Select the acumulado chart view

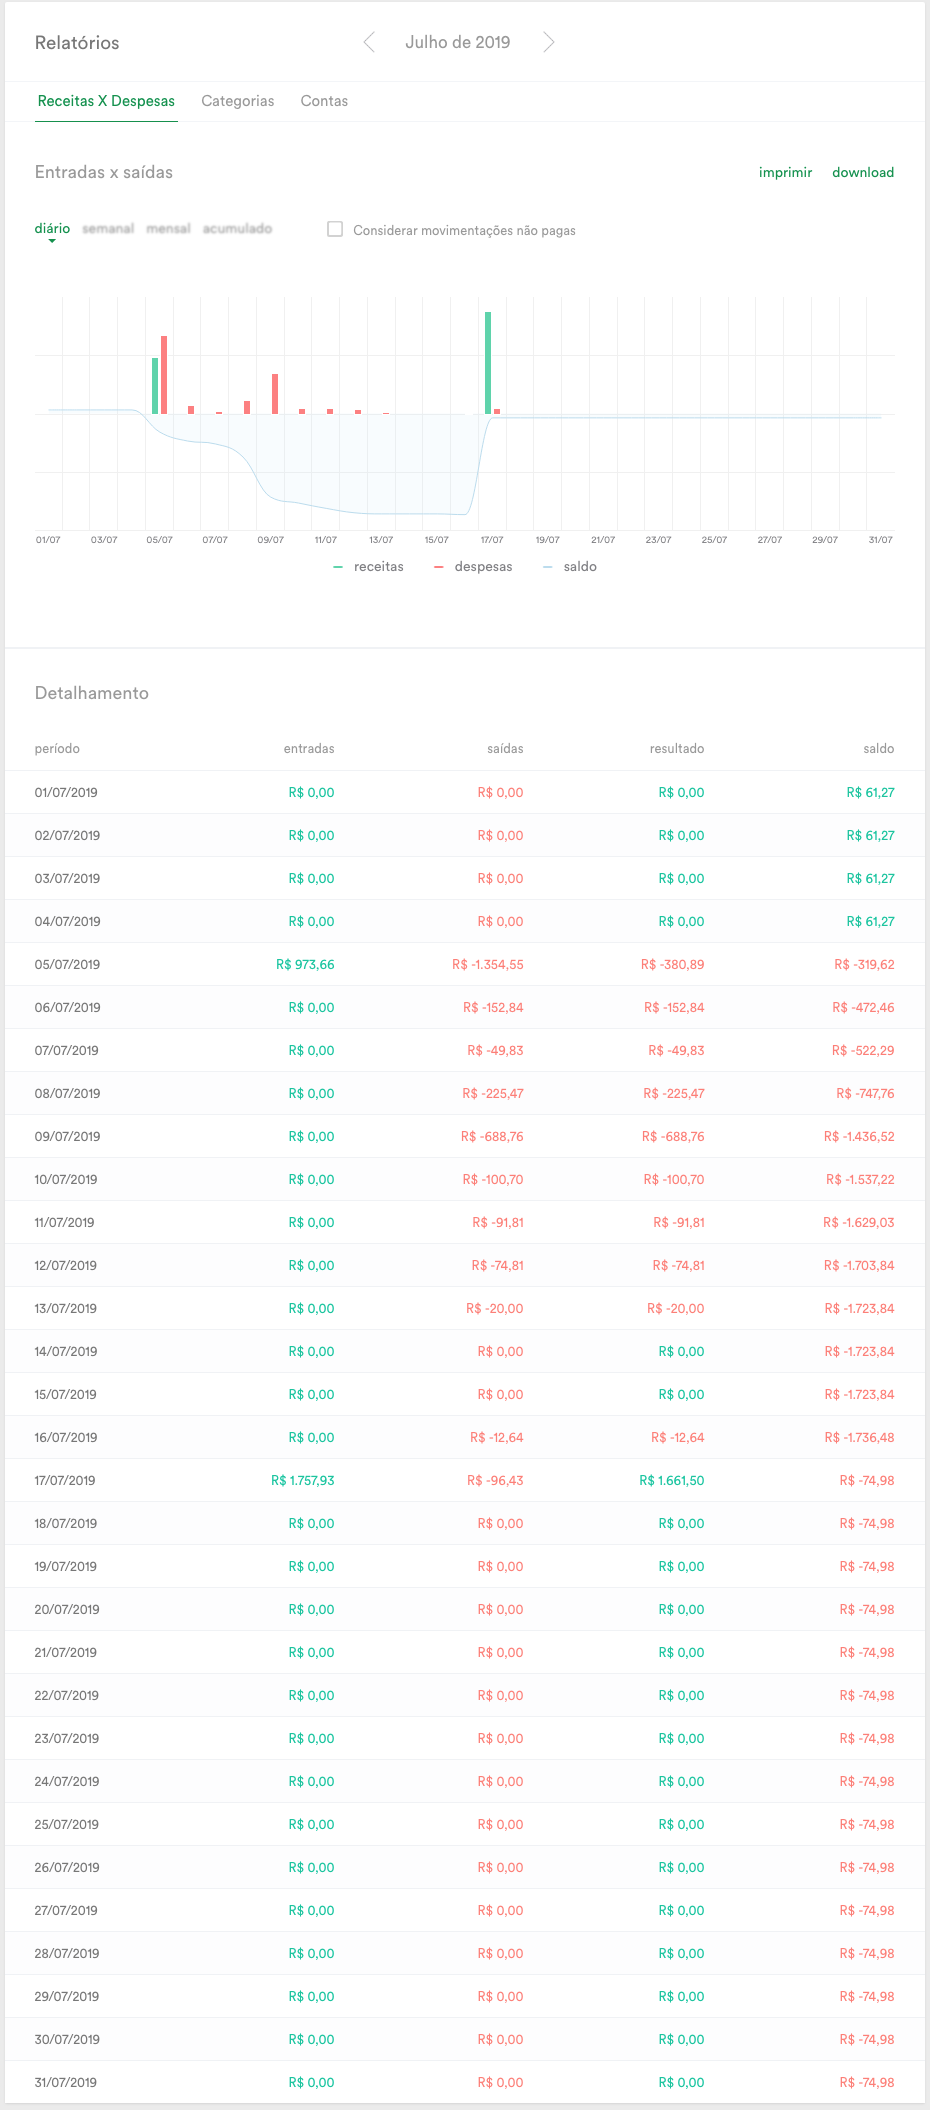[x=237, y=229]
